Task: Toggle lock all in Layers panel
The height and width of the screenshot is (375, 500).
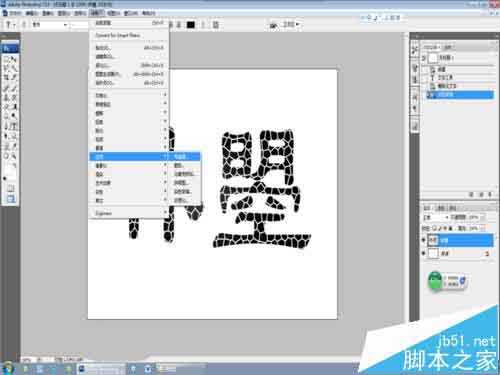Action: 450,228
